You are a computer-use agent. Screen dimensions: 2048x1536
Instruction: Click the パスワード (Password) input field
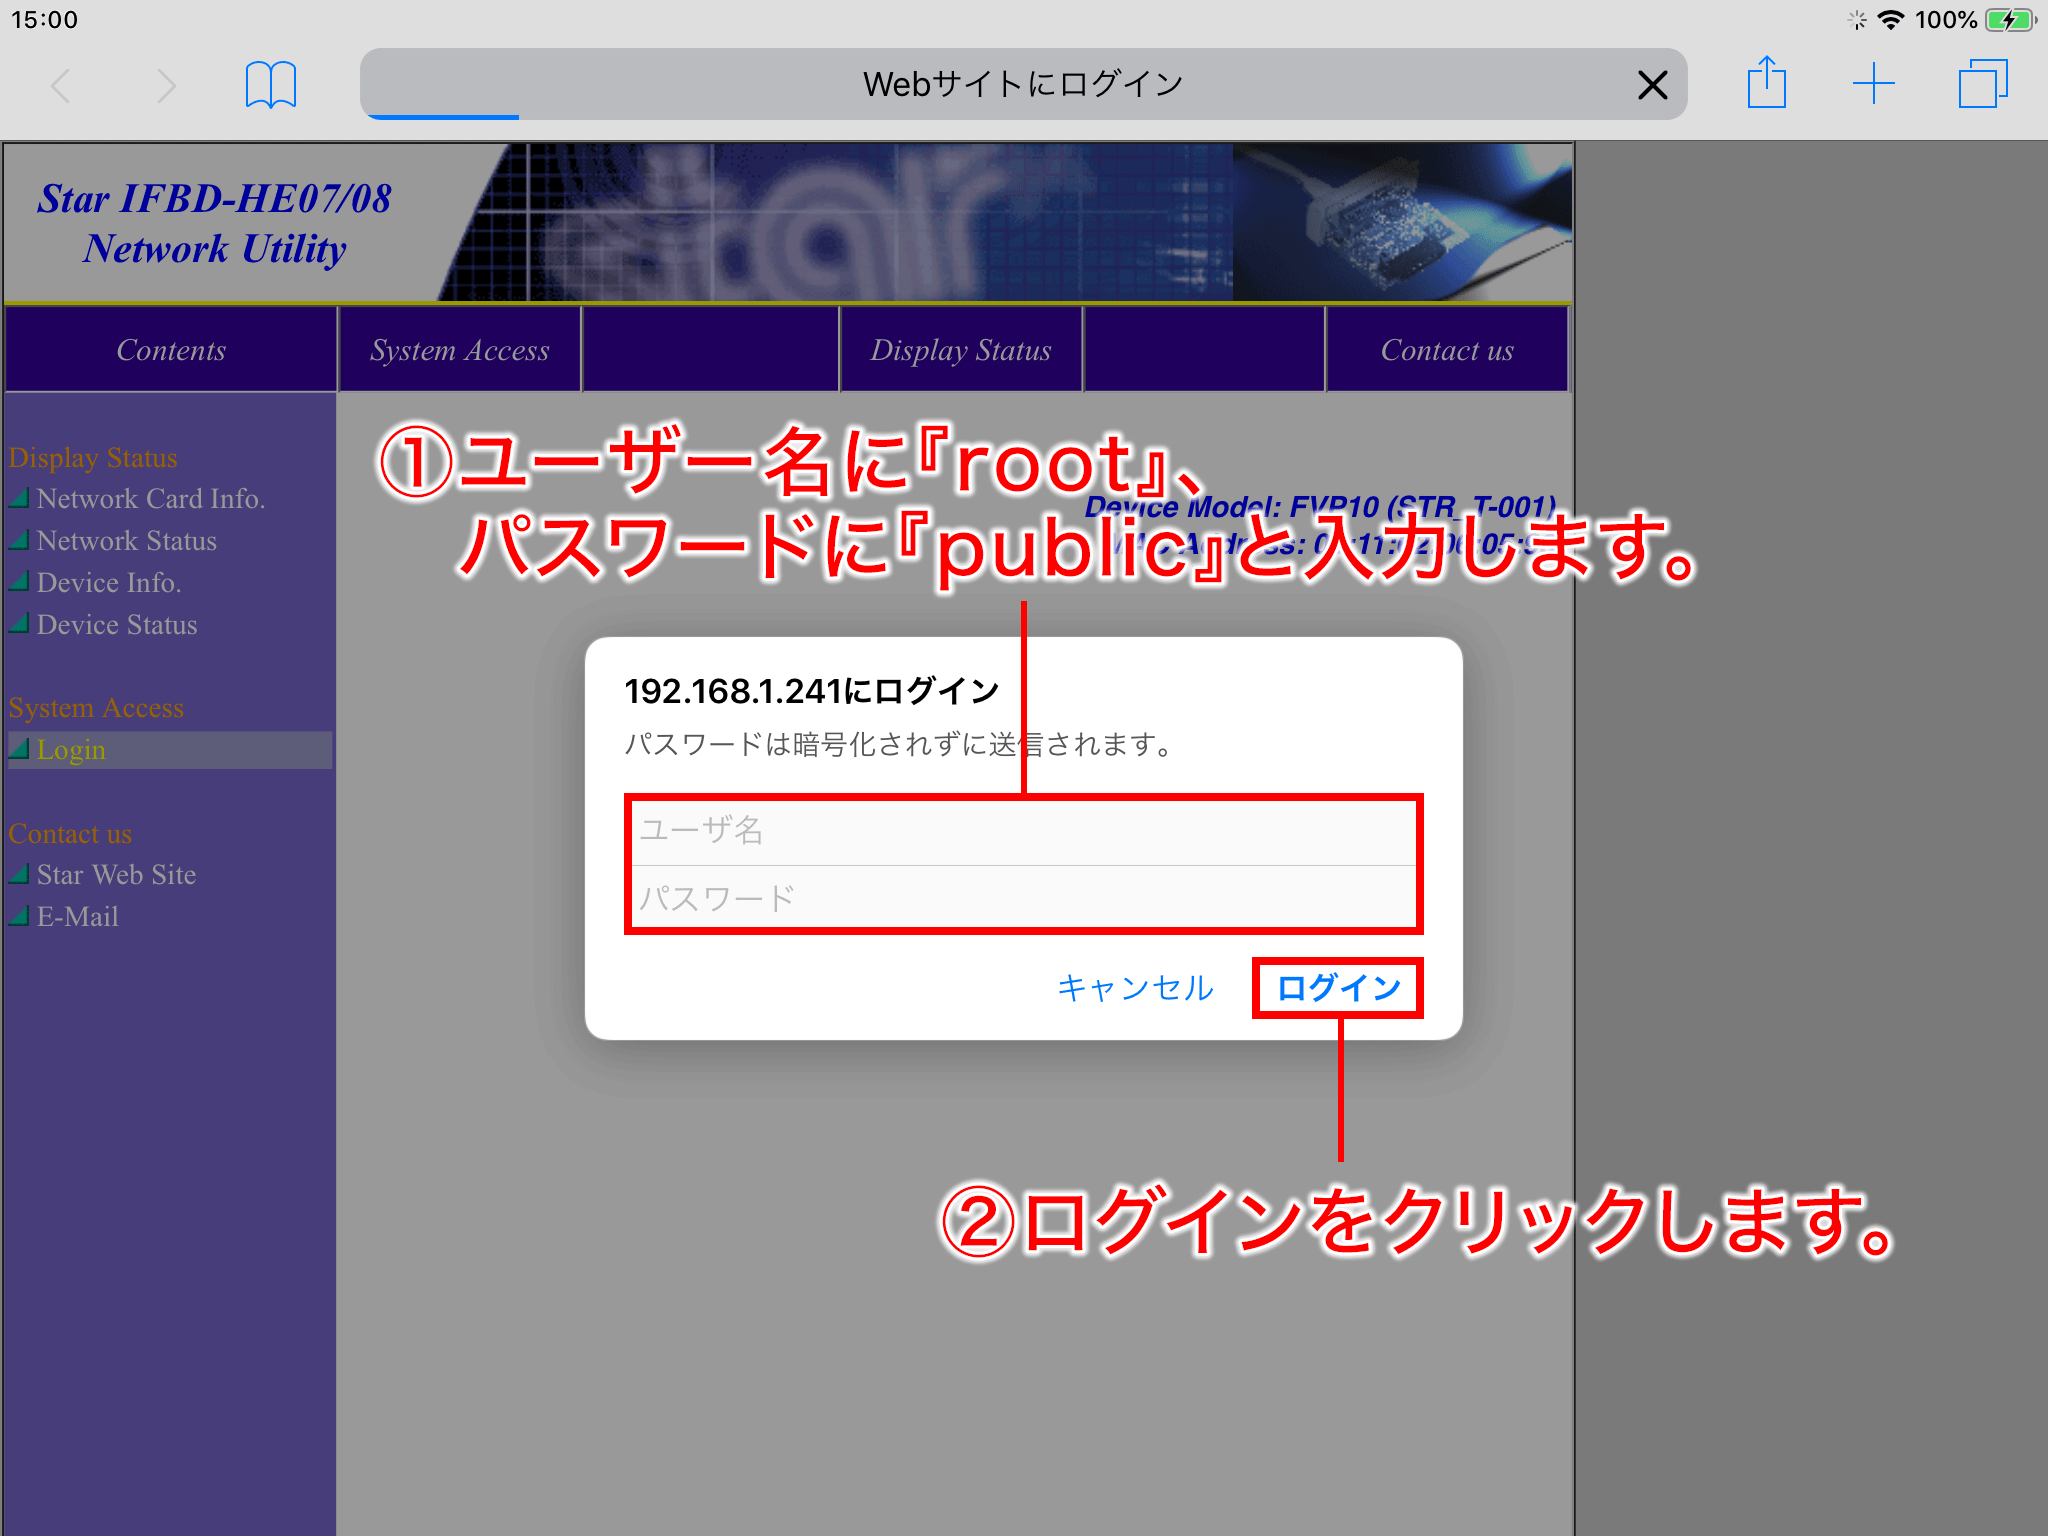pyautogui.click(x=1022, y=899)
